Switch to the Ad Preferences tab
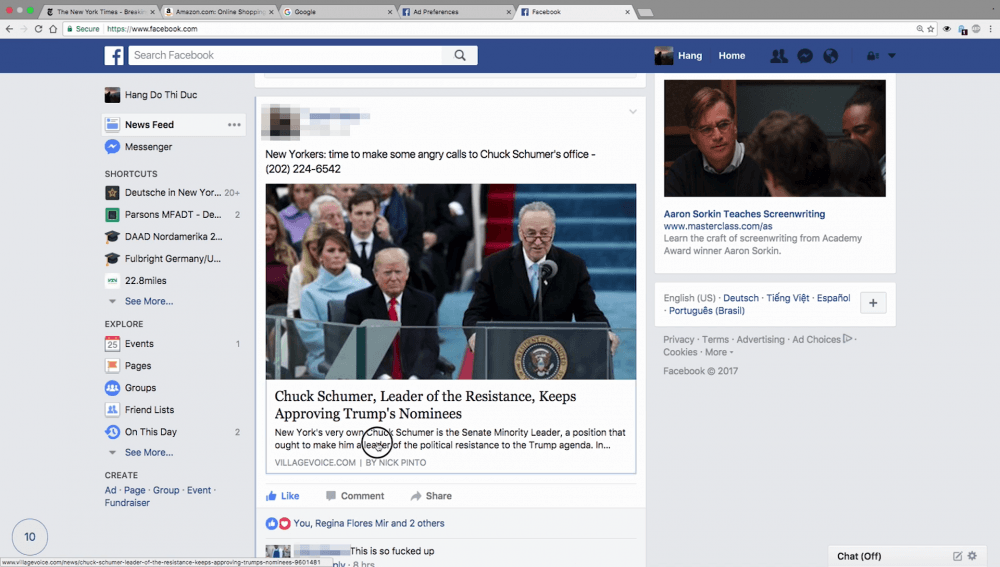This screenshot has height=567, width=1000. (x=455, y=12)
